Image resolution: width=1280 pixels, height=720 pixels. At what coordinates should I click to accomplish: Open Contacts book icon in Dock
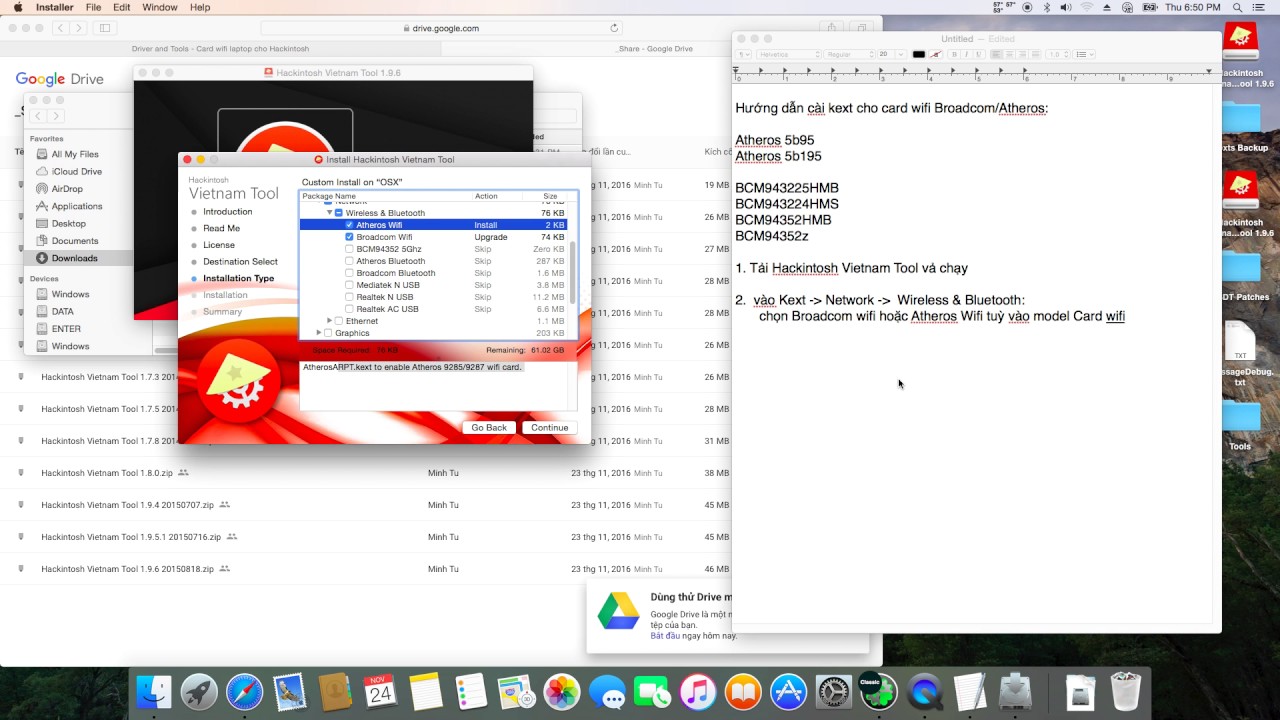[335, 692]
